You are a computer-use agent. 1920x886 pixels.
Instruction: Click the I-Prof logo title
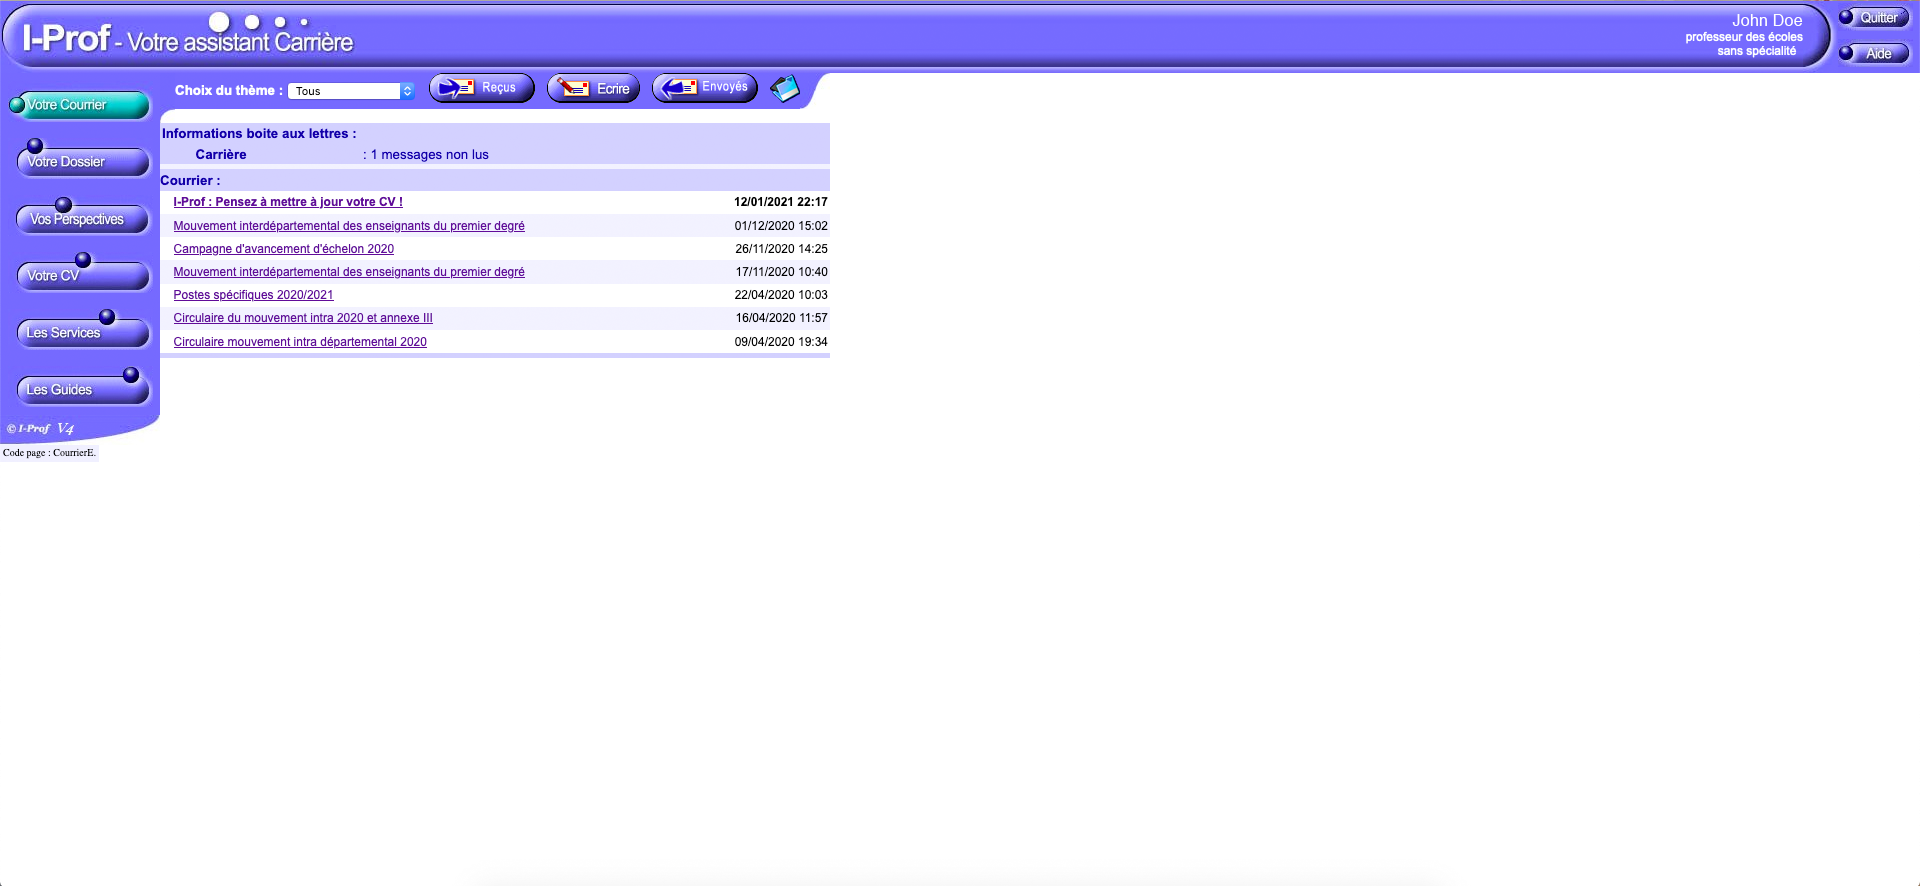187,39
